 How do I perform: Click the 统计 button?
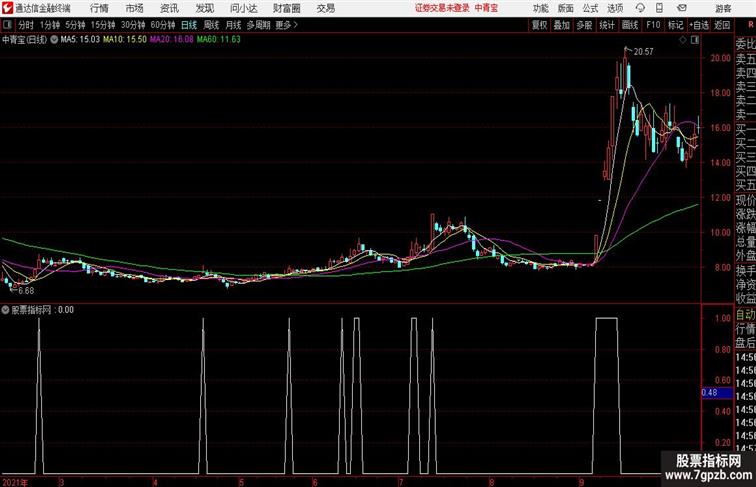(x=607, y=25)
